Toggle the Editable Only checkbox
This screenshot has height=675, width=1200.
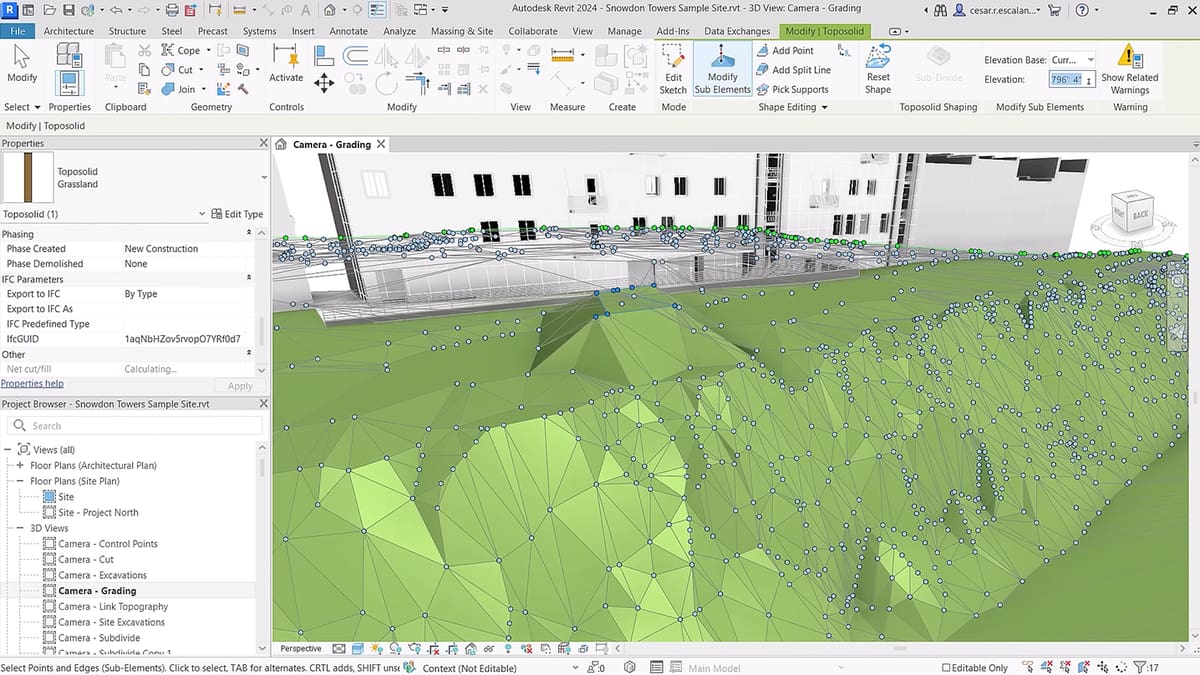tap(947, 667)
